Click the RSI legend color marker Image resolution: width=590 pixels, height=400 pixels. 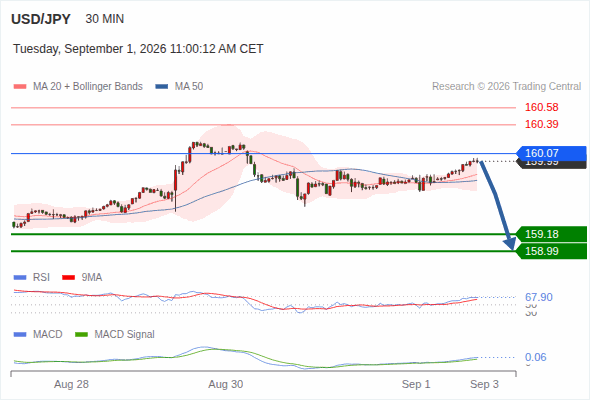coord(20,278)
